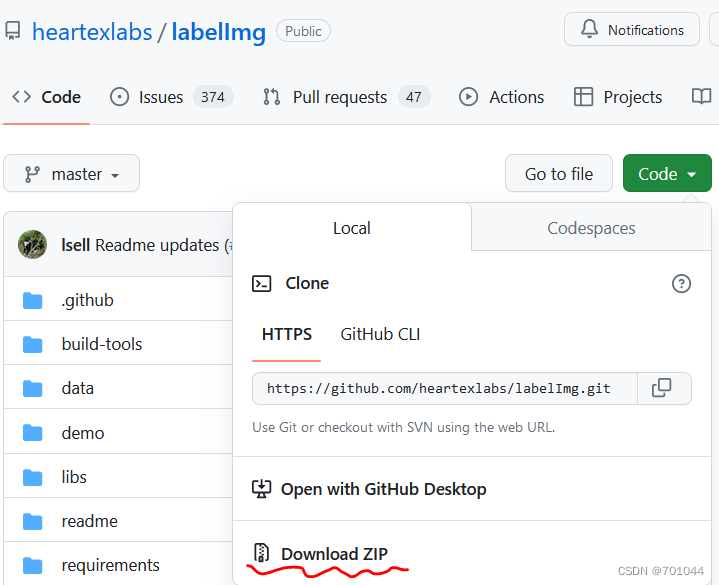Click the clone URL text field
The image size is (719, 585).
click(x=444, y=388)
